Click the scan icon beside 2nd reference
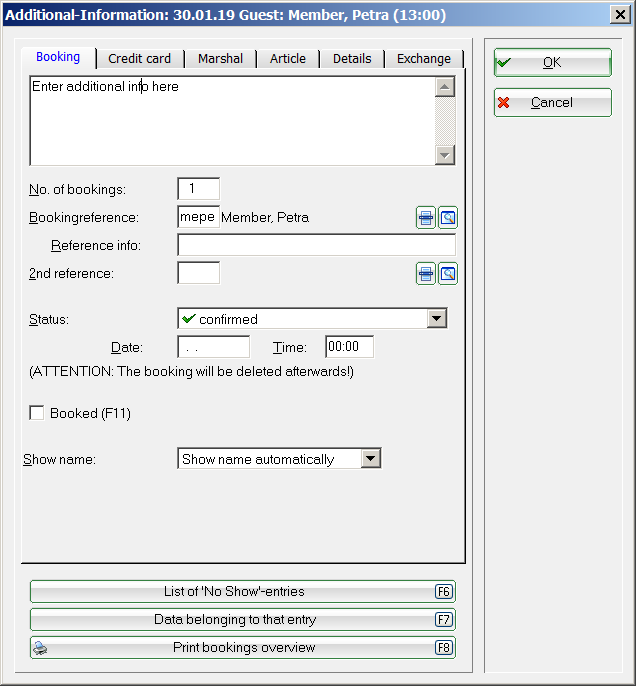 (x=426, y=274)
